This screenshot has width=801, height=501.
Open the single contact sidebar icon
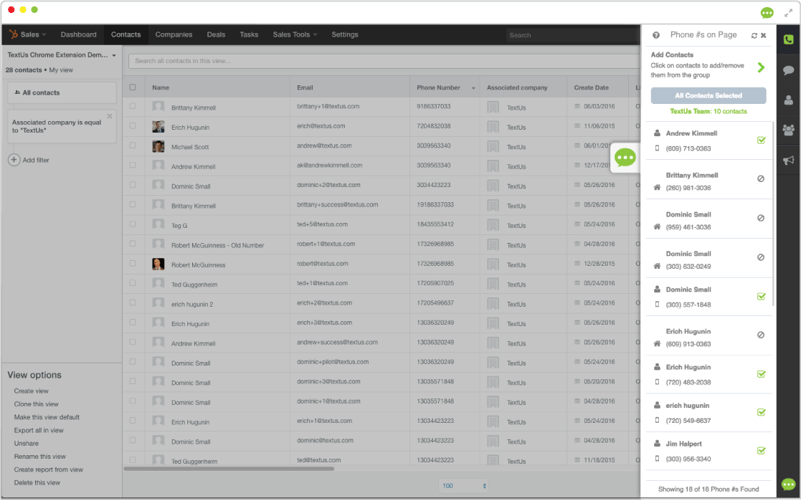click(x=788, y=100)
